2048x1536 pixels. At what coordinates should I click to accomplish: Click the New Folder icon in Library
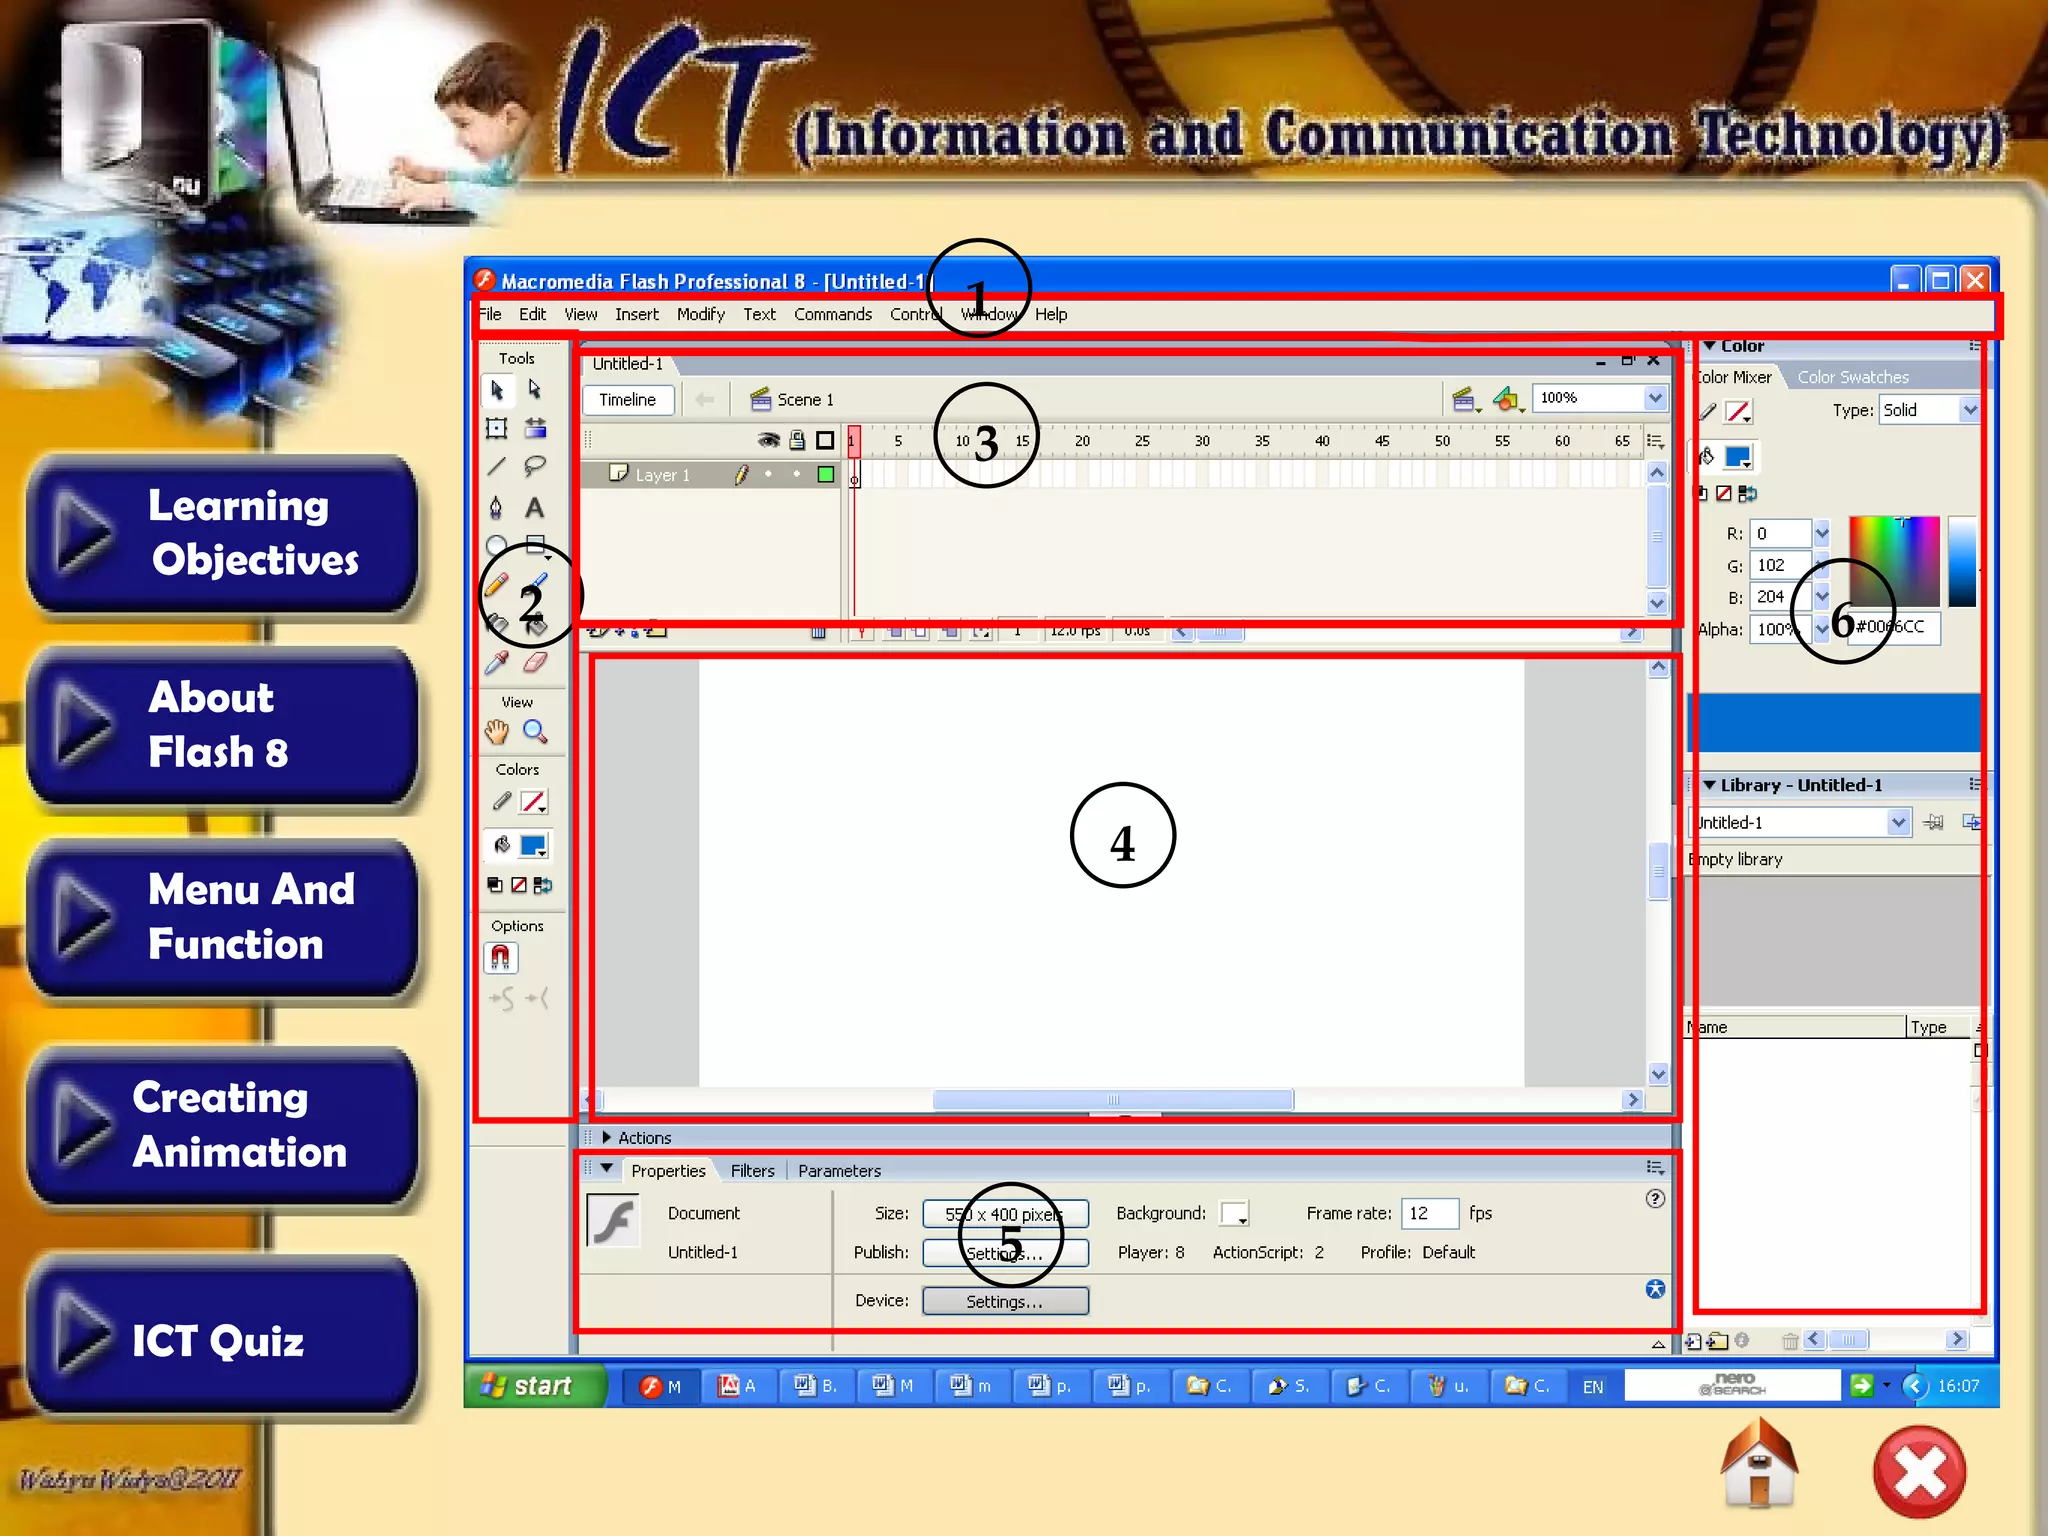click(x=1718, y=1340)
